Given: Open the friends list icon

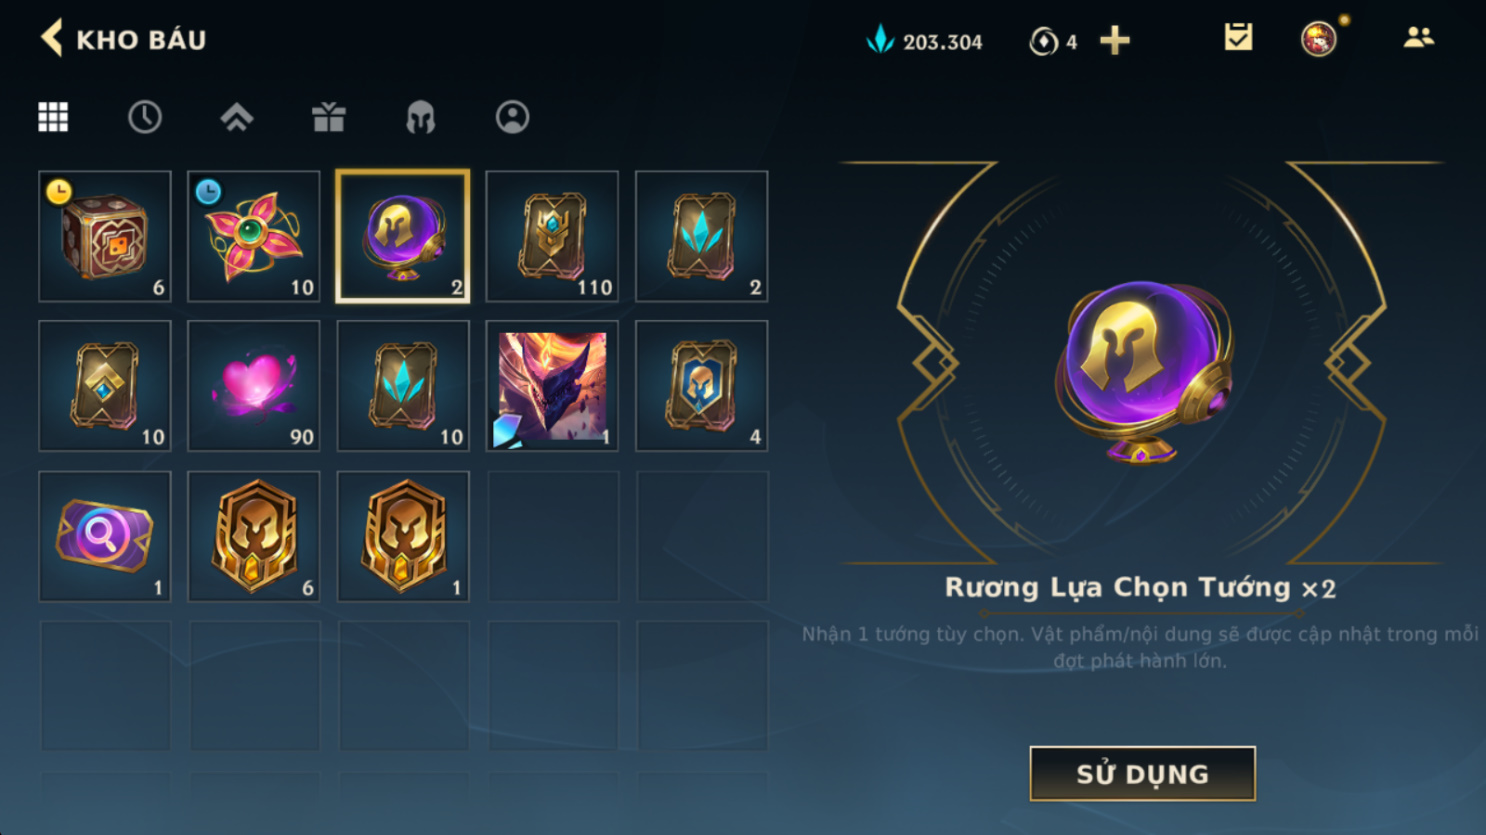Looking at the screenshot, I should tap(1418, 38).
